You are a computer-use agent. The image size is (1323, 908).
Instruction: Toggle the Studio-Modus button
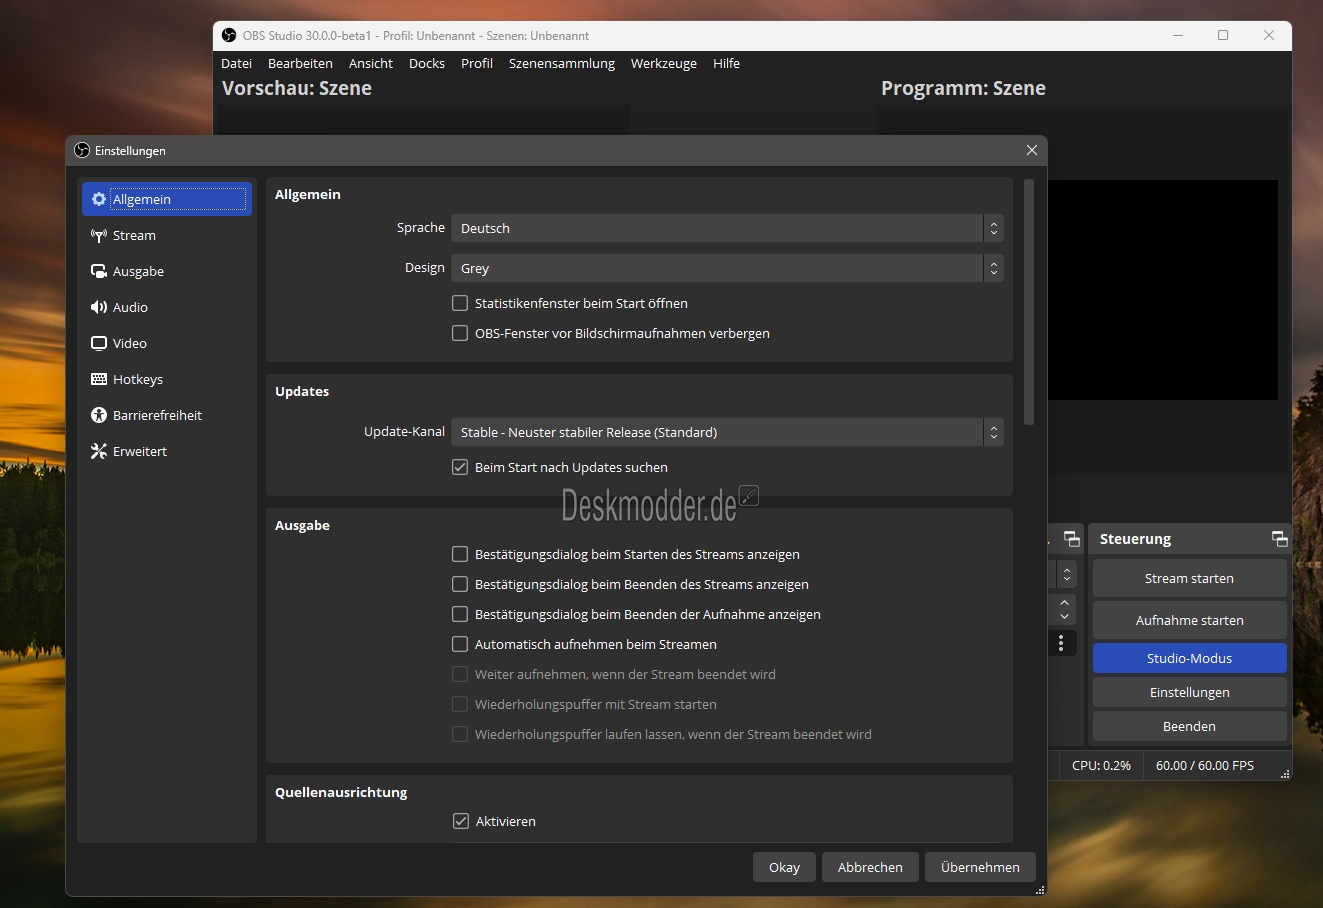coord(1189,658)
